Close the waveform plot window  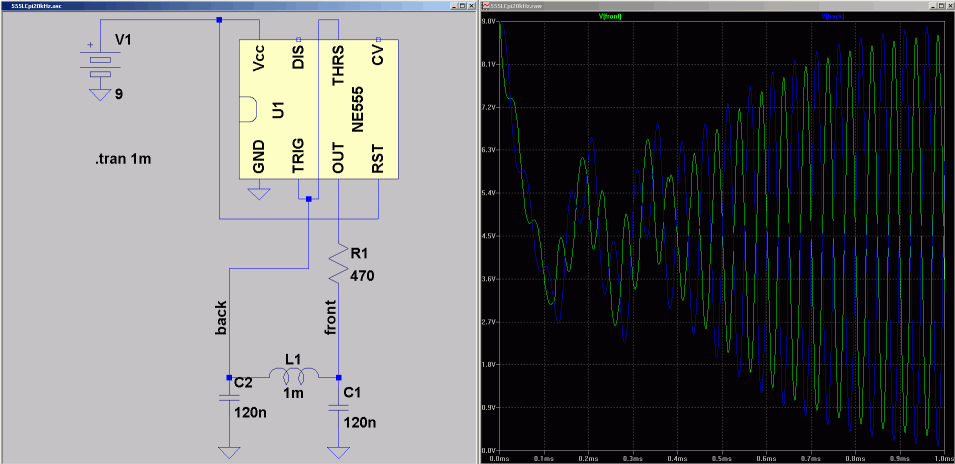pos(947,5)
